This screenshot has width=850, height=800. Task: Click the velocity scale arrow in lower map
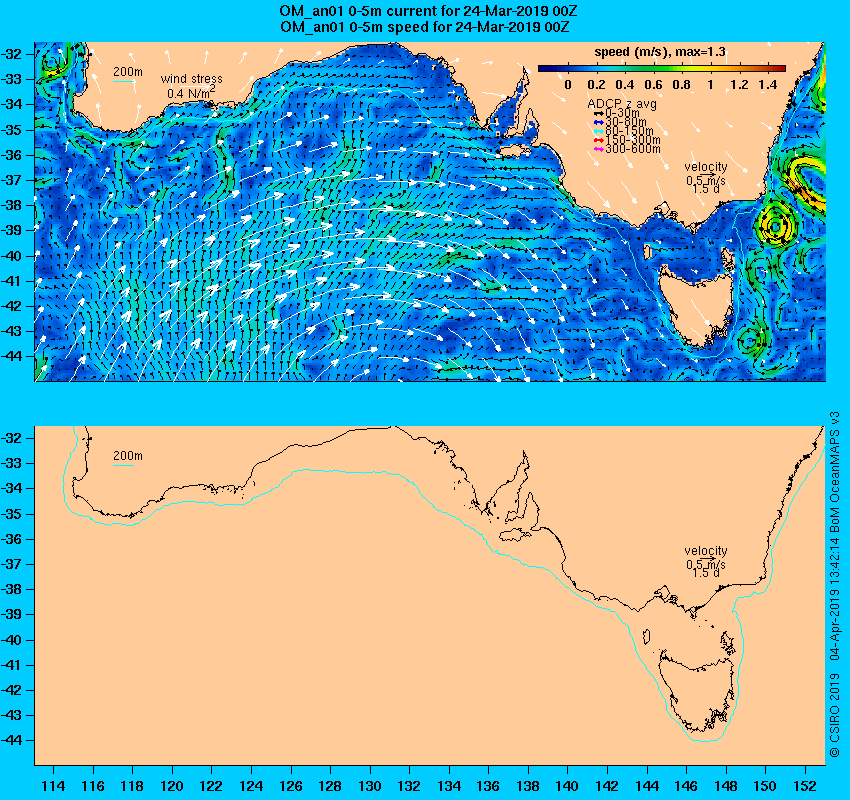(707, 559)
